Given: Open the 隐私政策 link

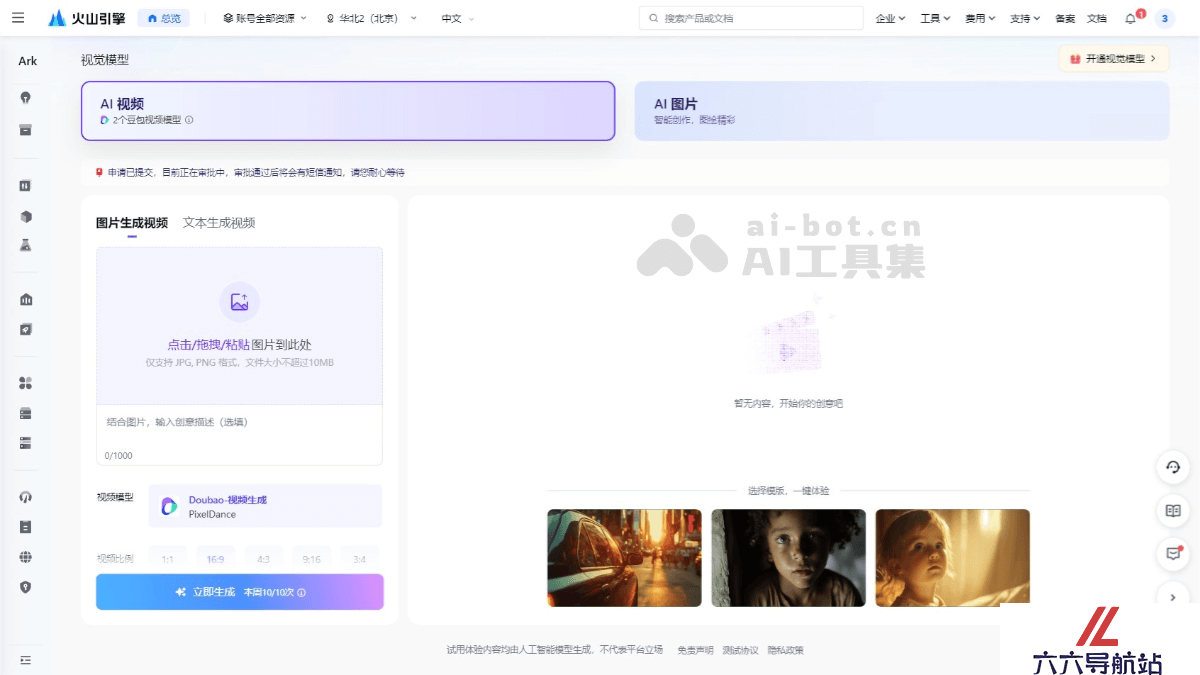Looking at the screenshot, I should pyautogui.click(x=786, y=650).
